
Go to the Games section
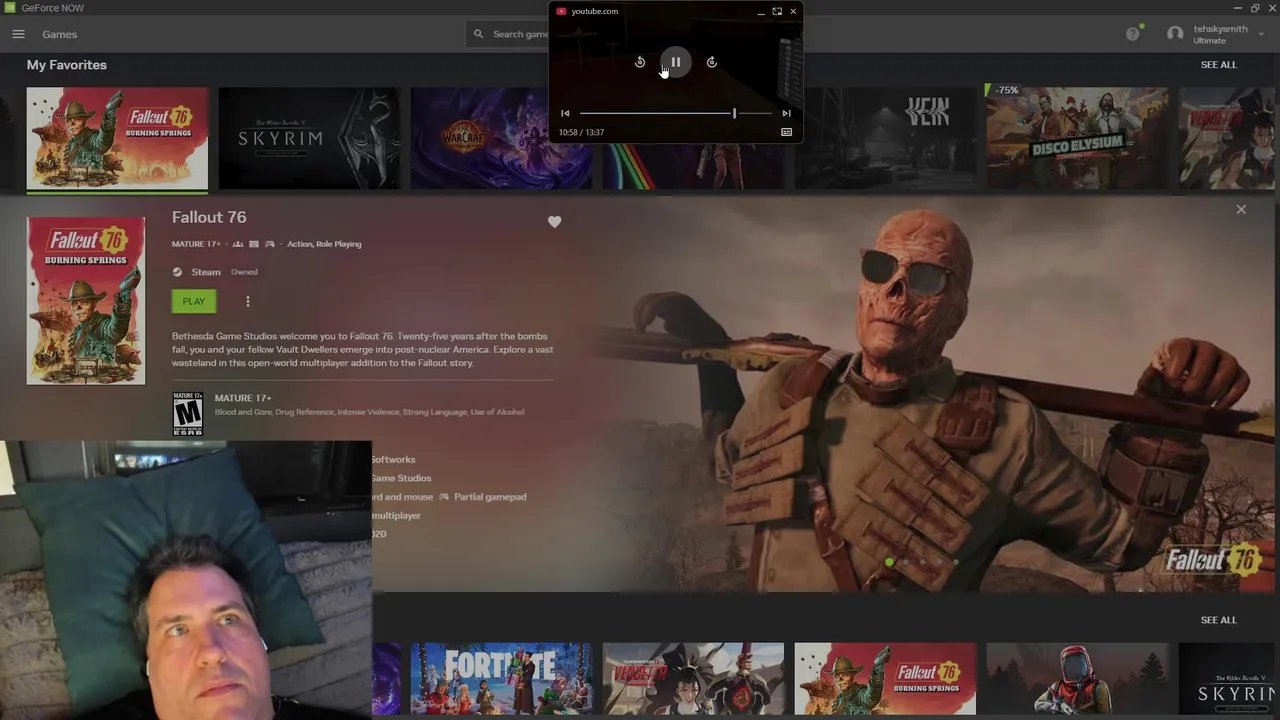pyautogui.click(x=59, y=34)
